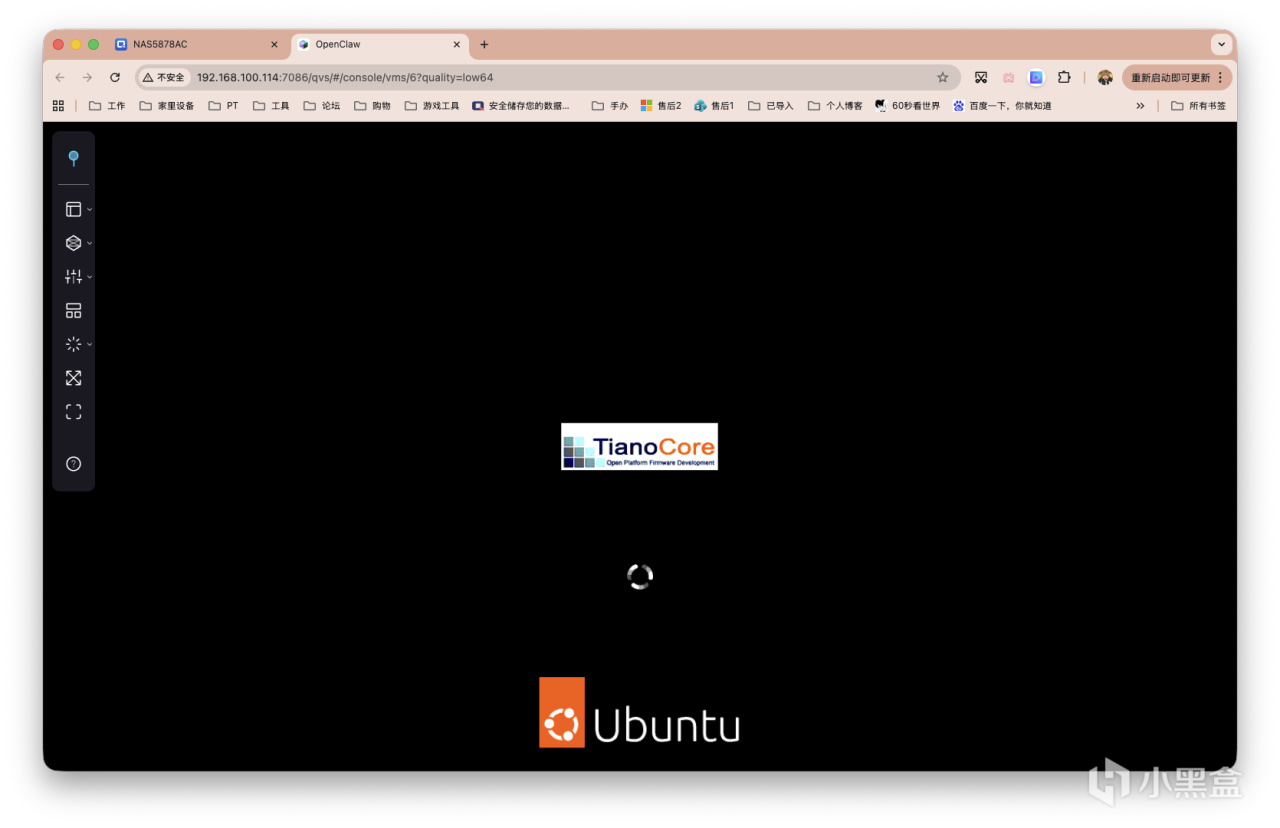The image size is (1280, 828).
Task: Open the apps grid in bookmarks bar
Action: (x=58, y=106)
